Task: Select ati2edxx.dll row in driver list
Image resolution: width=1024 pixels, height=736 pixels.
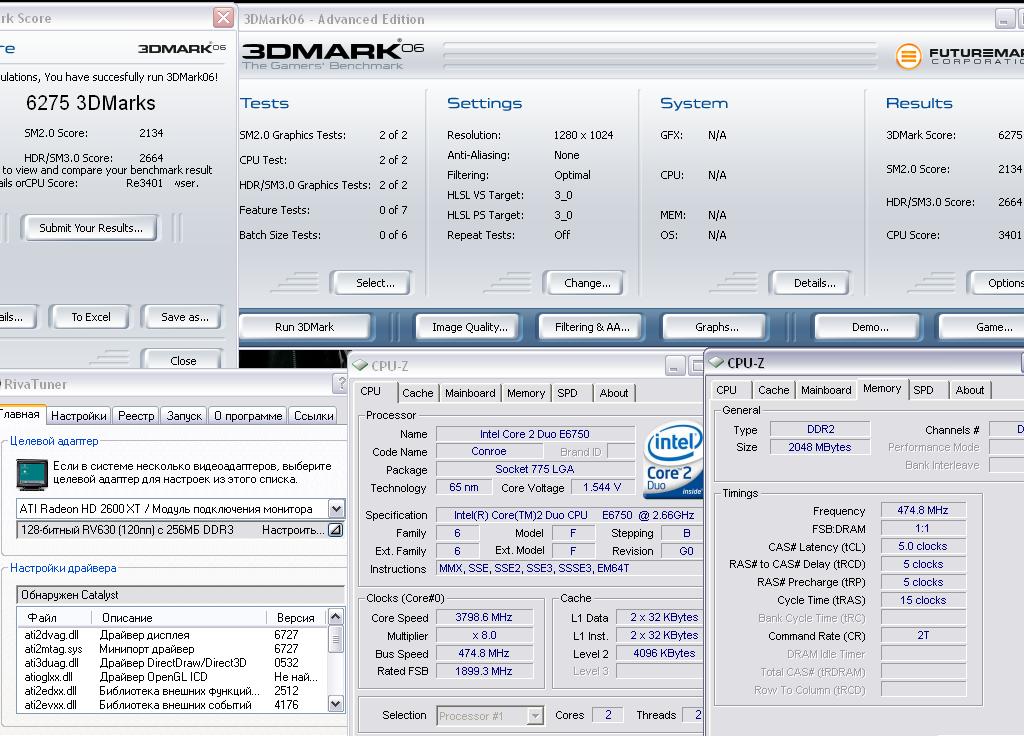Action: click(172, 691)
